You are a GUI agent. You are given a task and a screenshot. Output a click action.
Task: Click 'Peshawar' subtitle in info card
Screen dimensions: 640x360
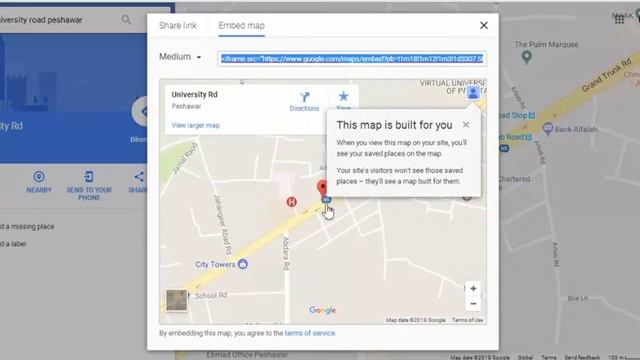[186, 106]
